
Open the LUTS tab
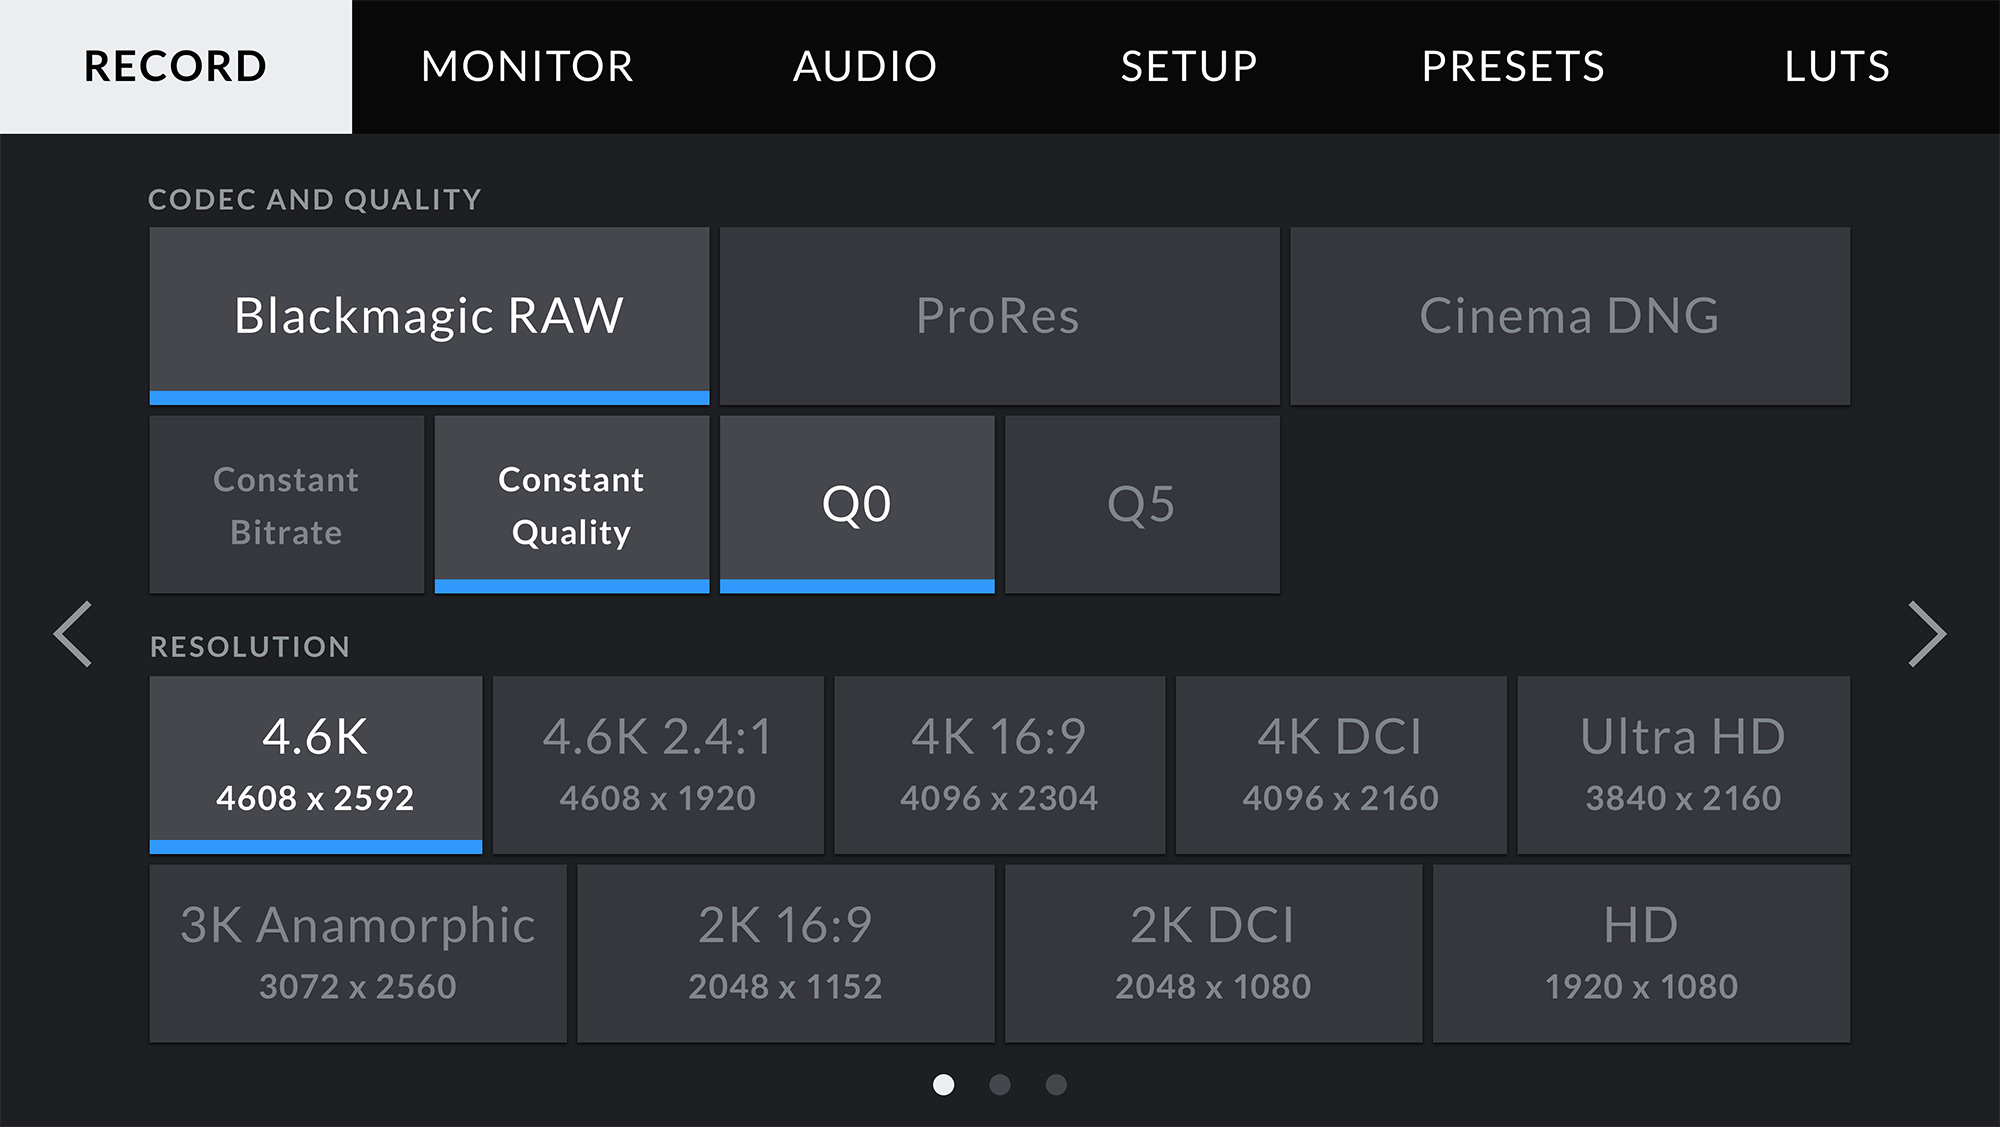(1836, 66)
